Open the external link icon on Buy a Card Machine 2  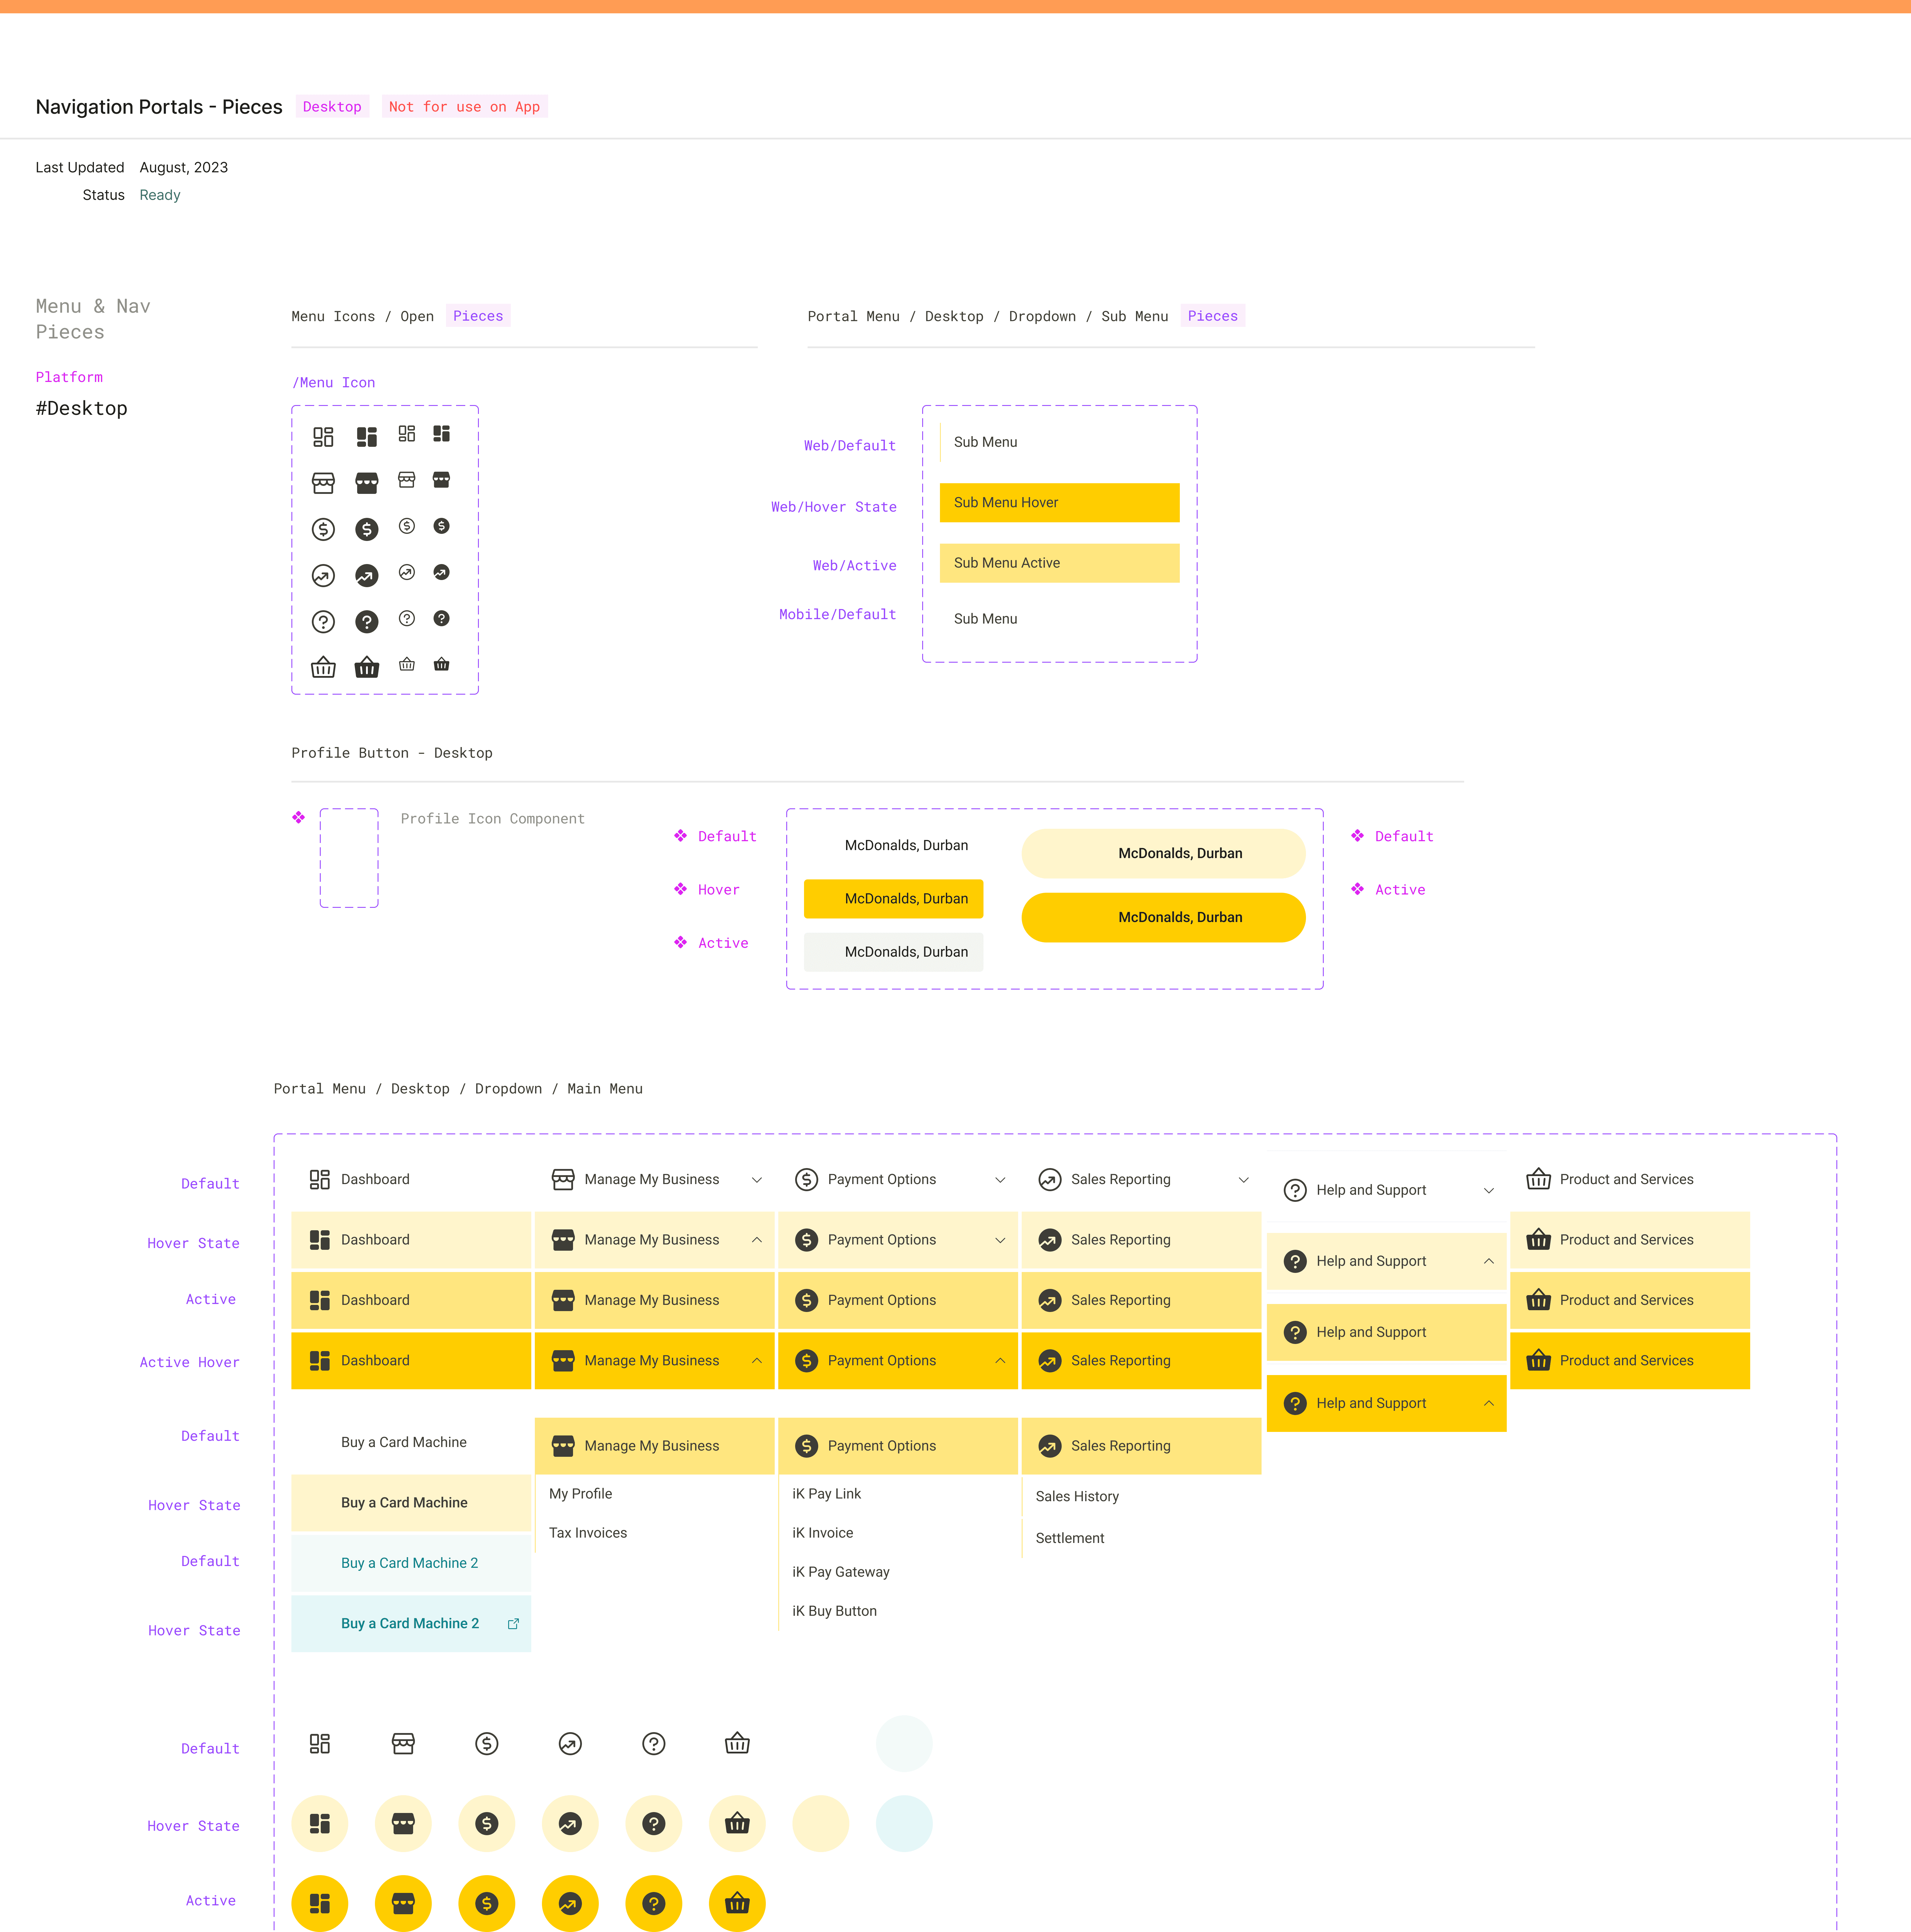click(x=513, y=1623)
